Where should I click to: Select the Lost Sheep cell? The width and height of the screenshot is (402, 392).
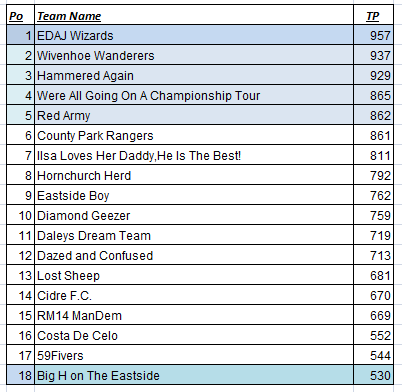coord(194,275)
